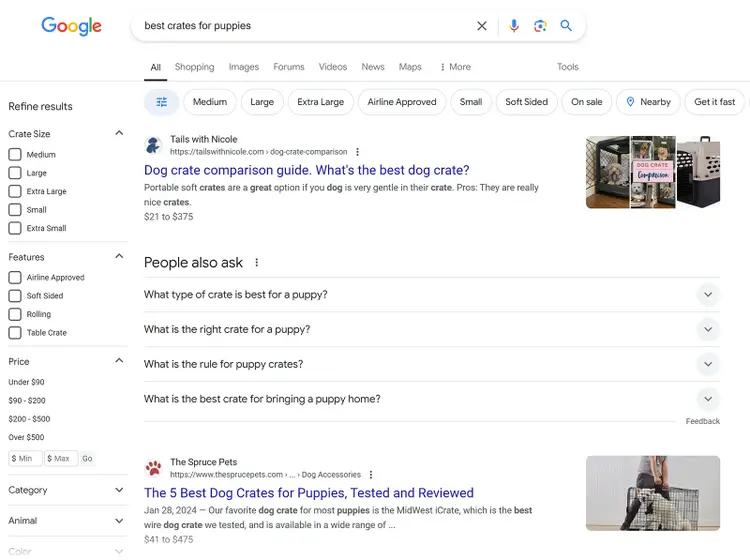Apply the Get it fast filter chip
Image resolution: width=750 pixels, height=560 pixels.
pyautogui.click(x=715, y=102)
